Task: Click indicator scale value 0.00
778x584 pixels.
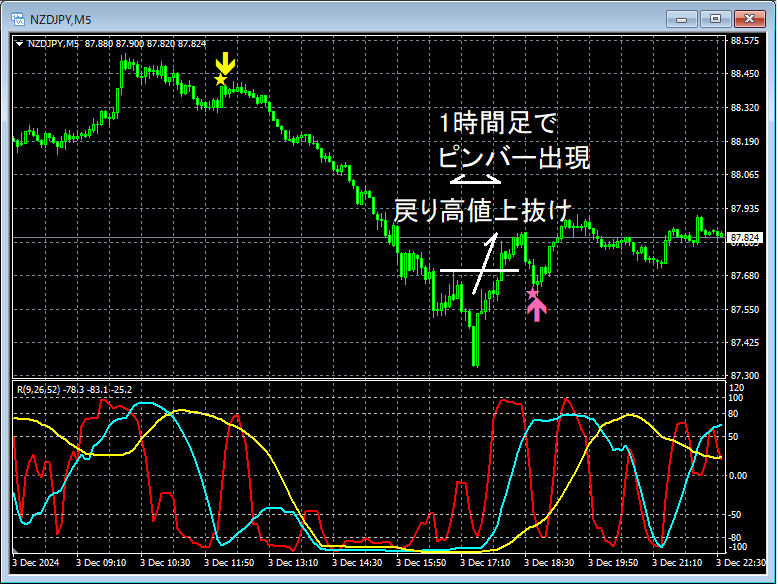Action: pos(738,476)
